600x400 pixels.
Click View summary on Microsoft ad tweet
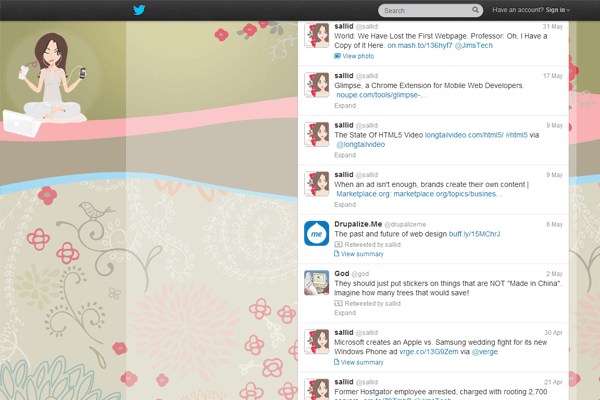362,362
